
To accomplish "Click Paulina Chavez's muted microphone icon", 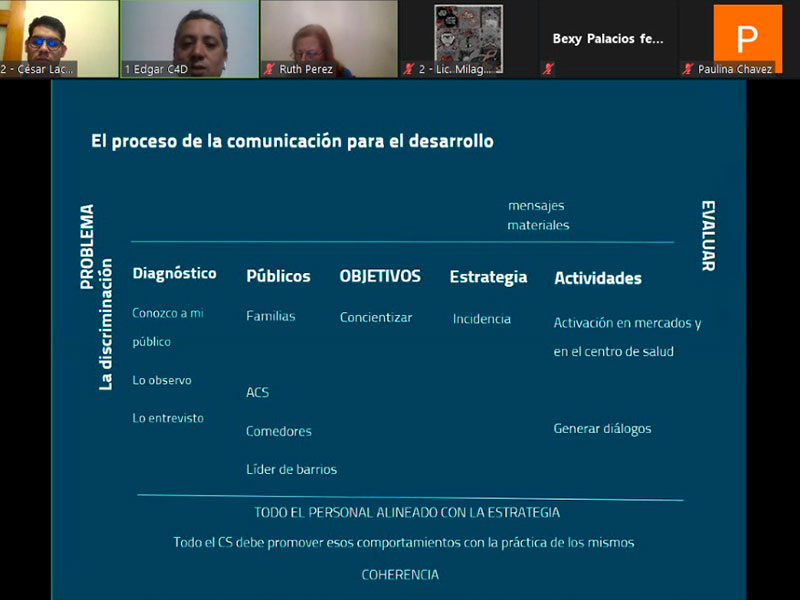I will pyautogui.click(x=688, y=69).
